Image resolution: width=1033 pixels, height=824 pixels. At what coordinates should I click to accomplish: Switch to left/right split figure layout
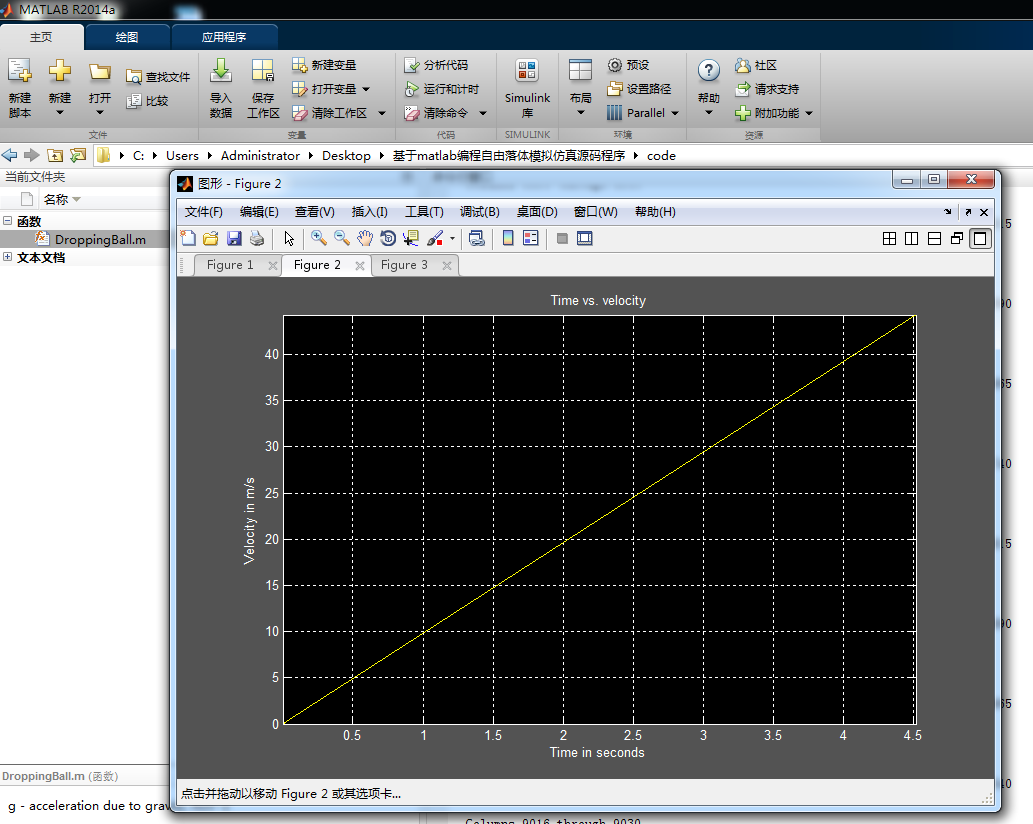[912, 238]
